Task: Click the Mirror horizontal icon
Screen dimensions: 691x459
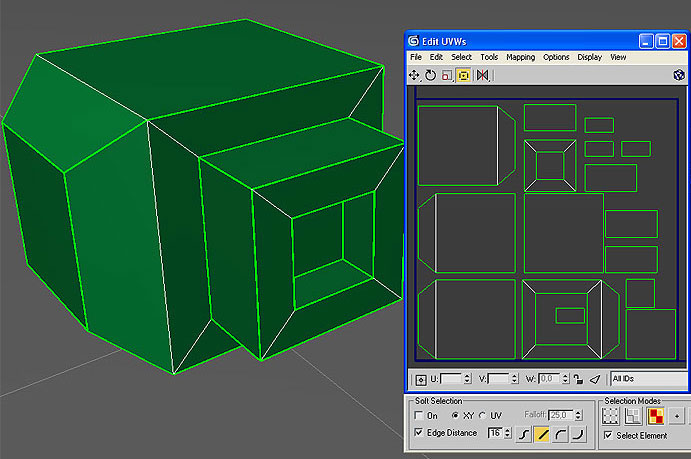Action: pos(483,75)
